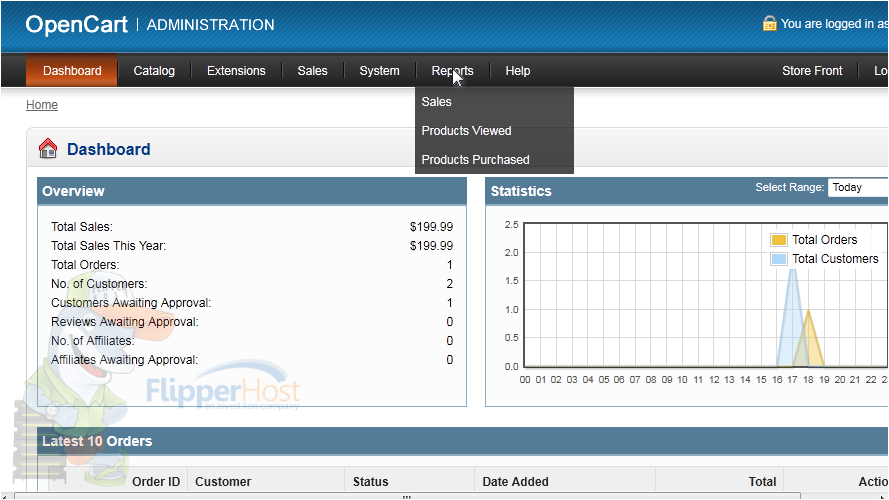This screenshot has width=889, height=500.
Task: Click the OpenCart logo
Action: 77,24
